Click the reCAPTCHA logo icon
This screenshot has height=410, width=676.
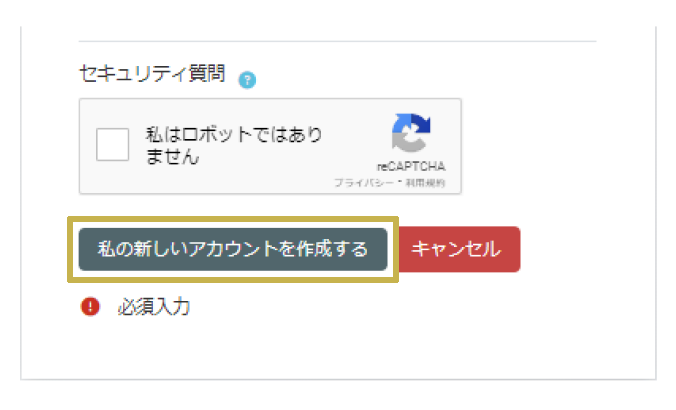[x=411, y=133]
